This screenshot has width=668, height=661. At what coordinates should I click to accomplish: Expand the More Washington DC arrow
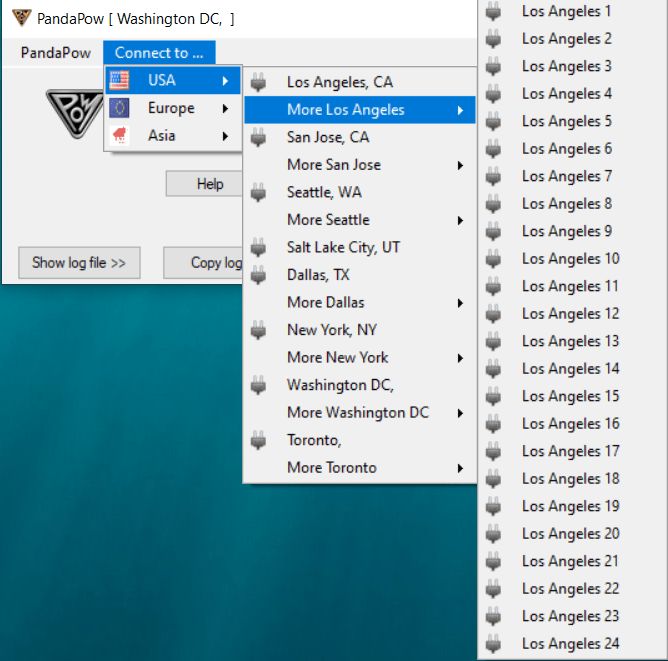coord(460,412)
